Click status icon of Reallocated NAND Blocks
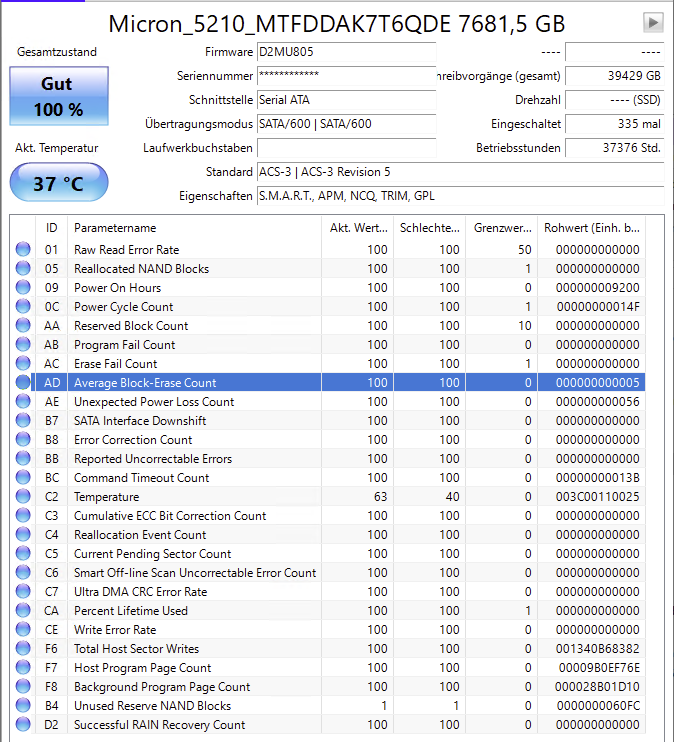 click(x=23, y=268)
